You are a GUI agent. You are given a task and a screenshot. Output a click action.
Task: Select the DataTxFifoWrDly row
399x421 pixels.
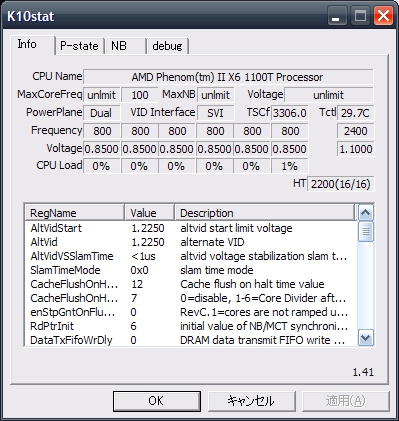point(191,340)
